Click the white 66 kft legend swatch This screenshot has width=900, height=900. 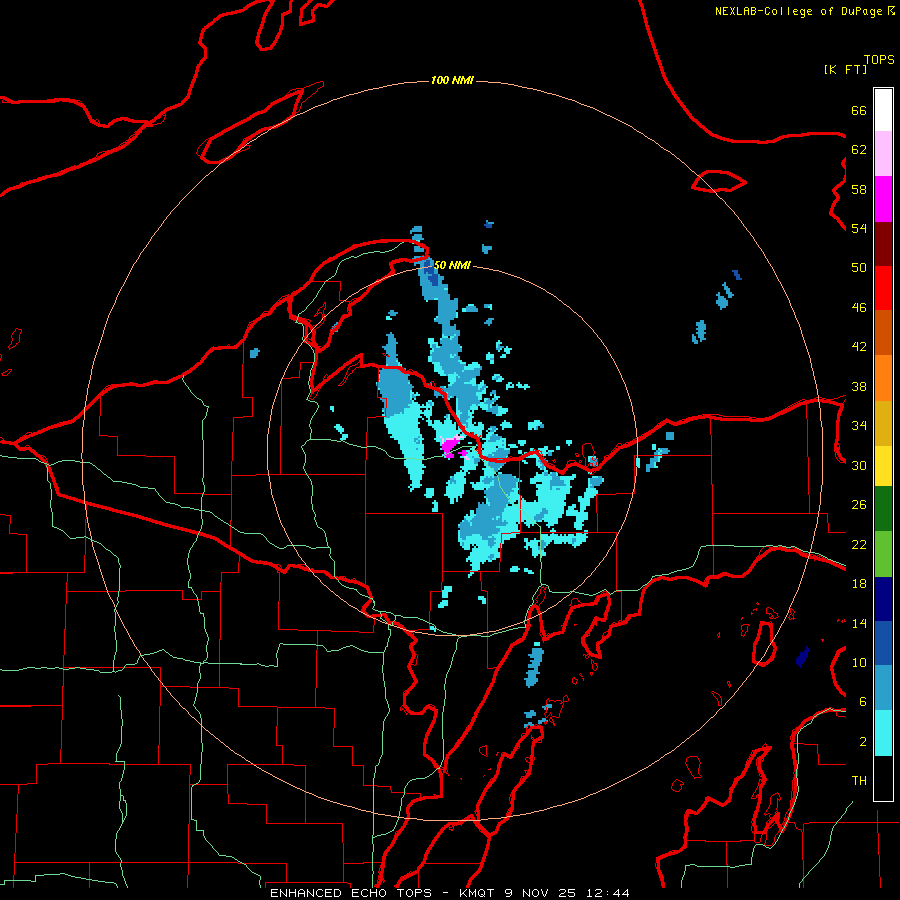click(883, 110)
